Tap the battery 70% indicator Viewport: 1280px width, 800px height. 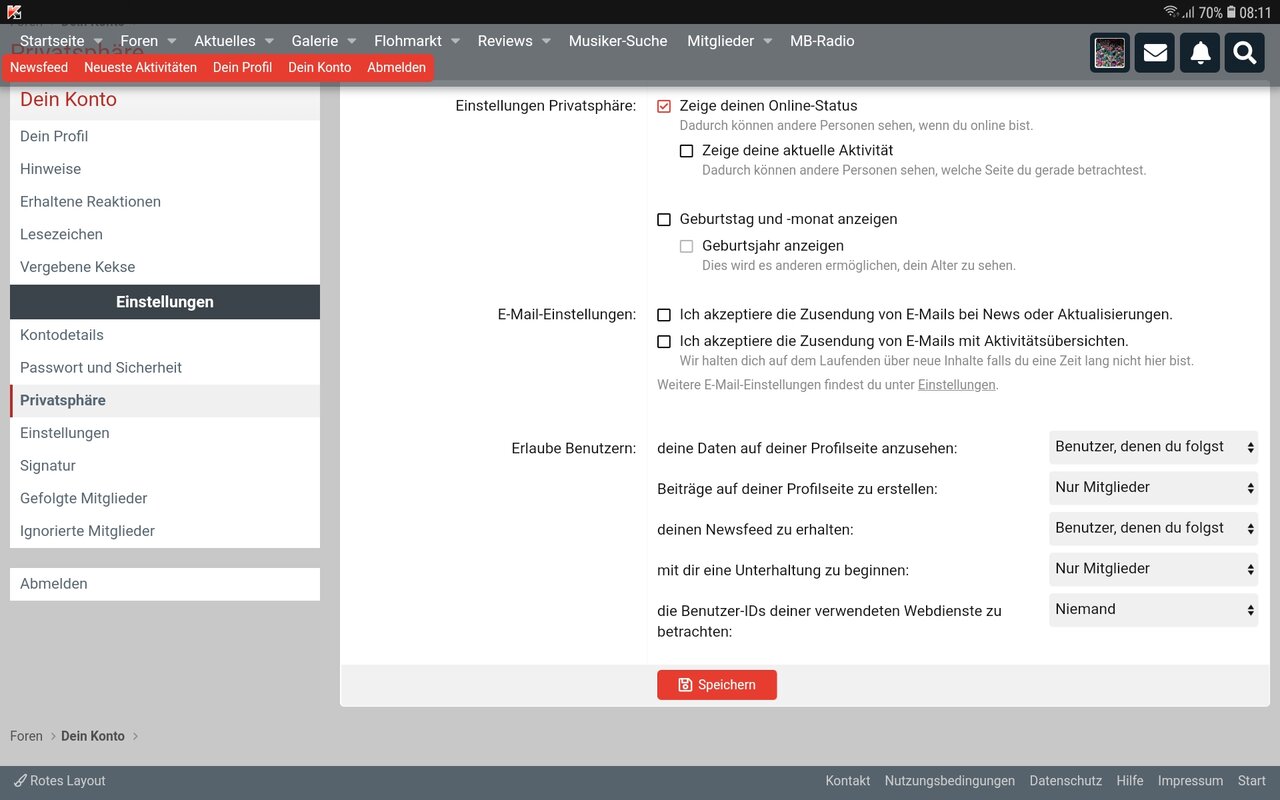[1216, 12]
